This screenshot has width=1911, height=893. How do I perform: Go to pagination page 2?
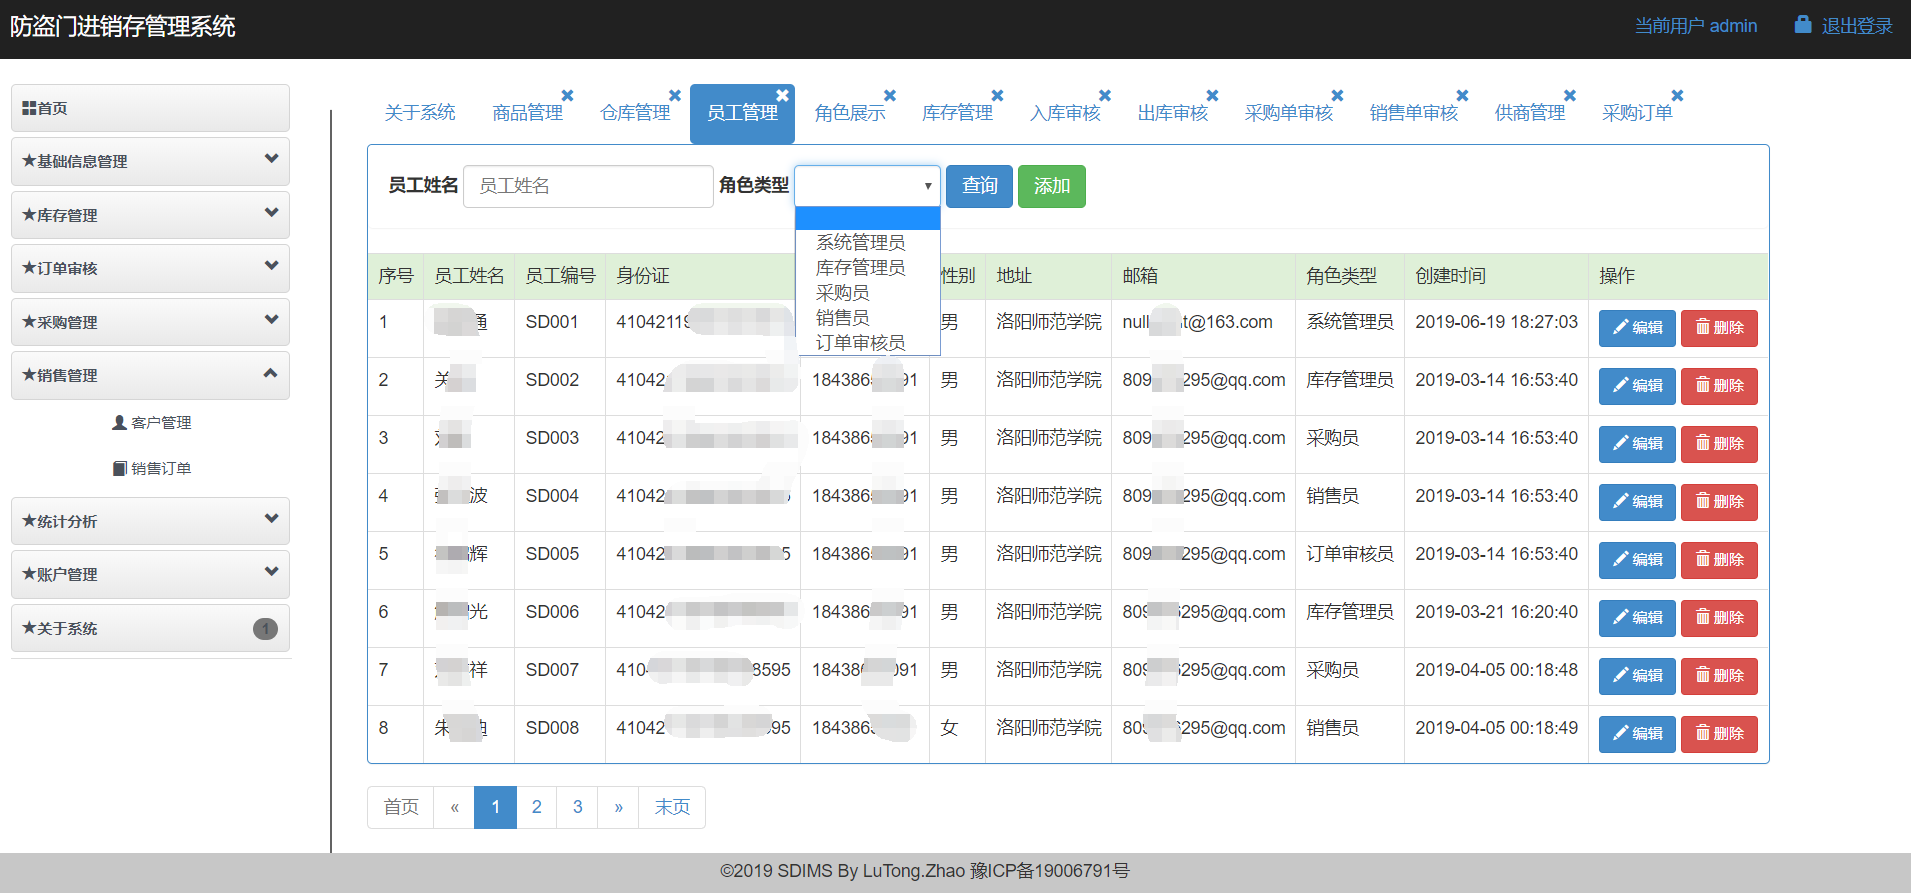(x=537, y=807)
